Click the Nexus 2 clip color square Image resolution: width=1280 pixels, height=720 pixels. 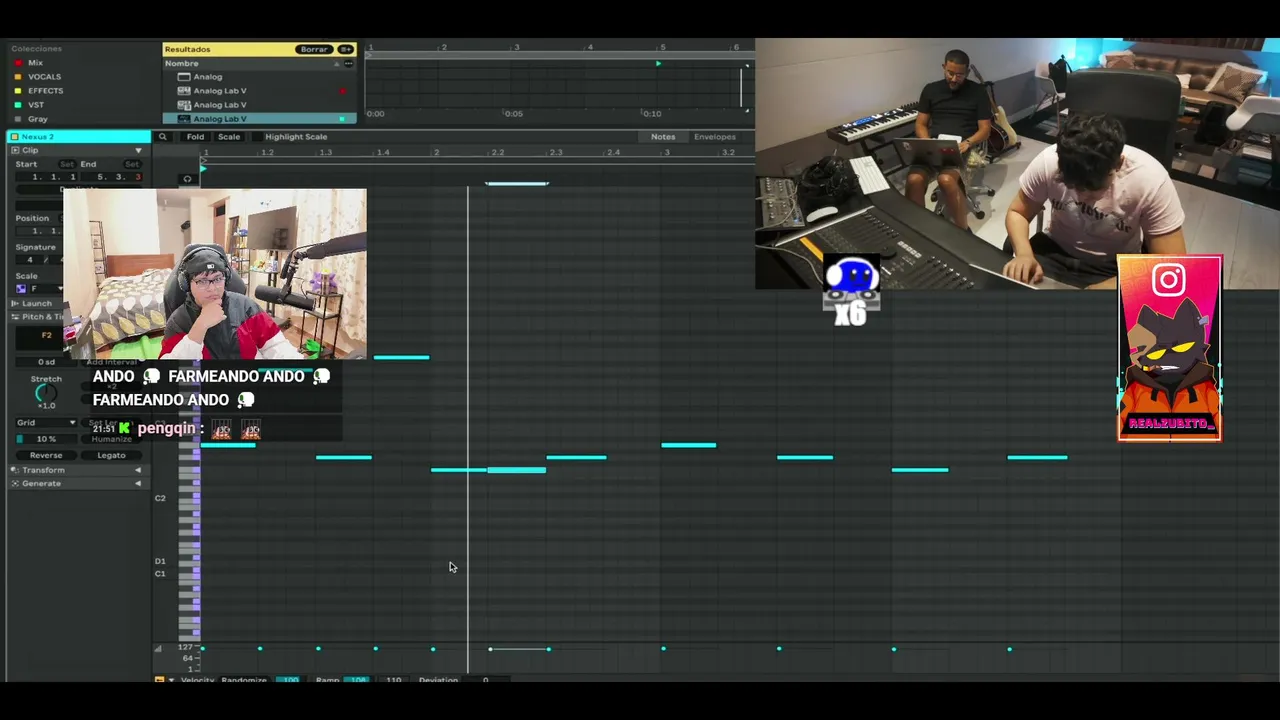coord(14,136)
